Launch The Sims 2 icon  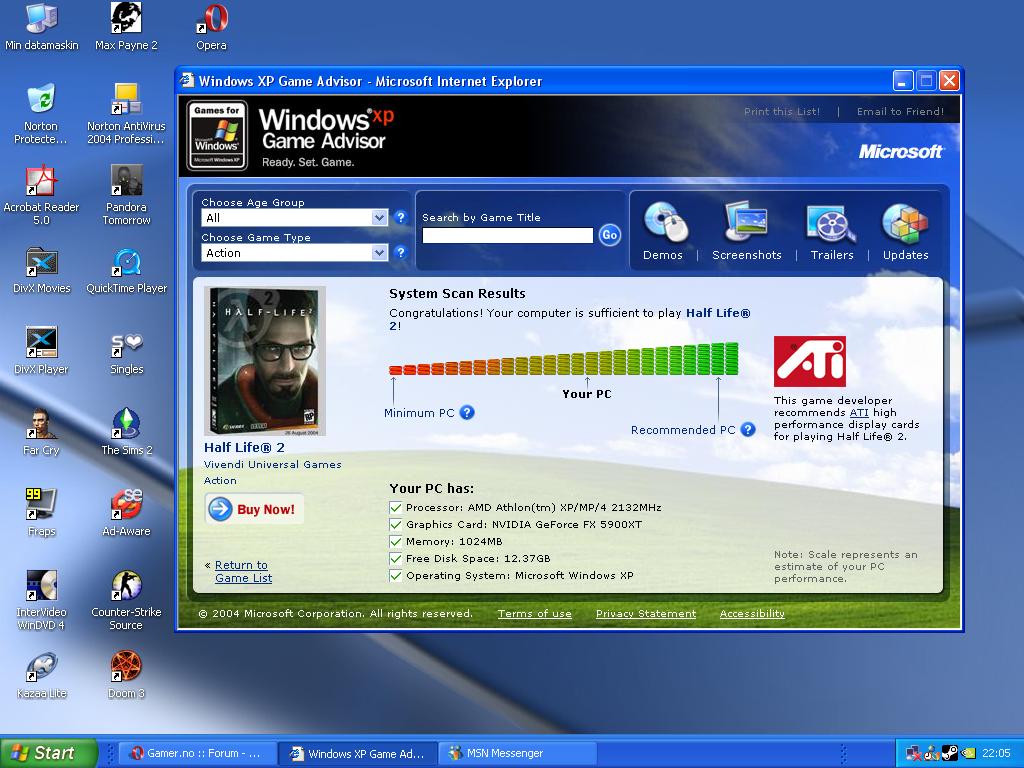126,432
